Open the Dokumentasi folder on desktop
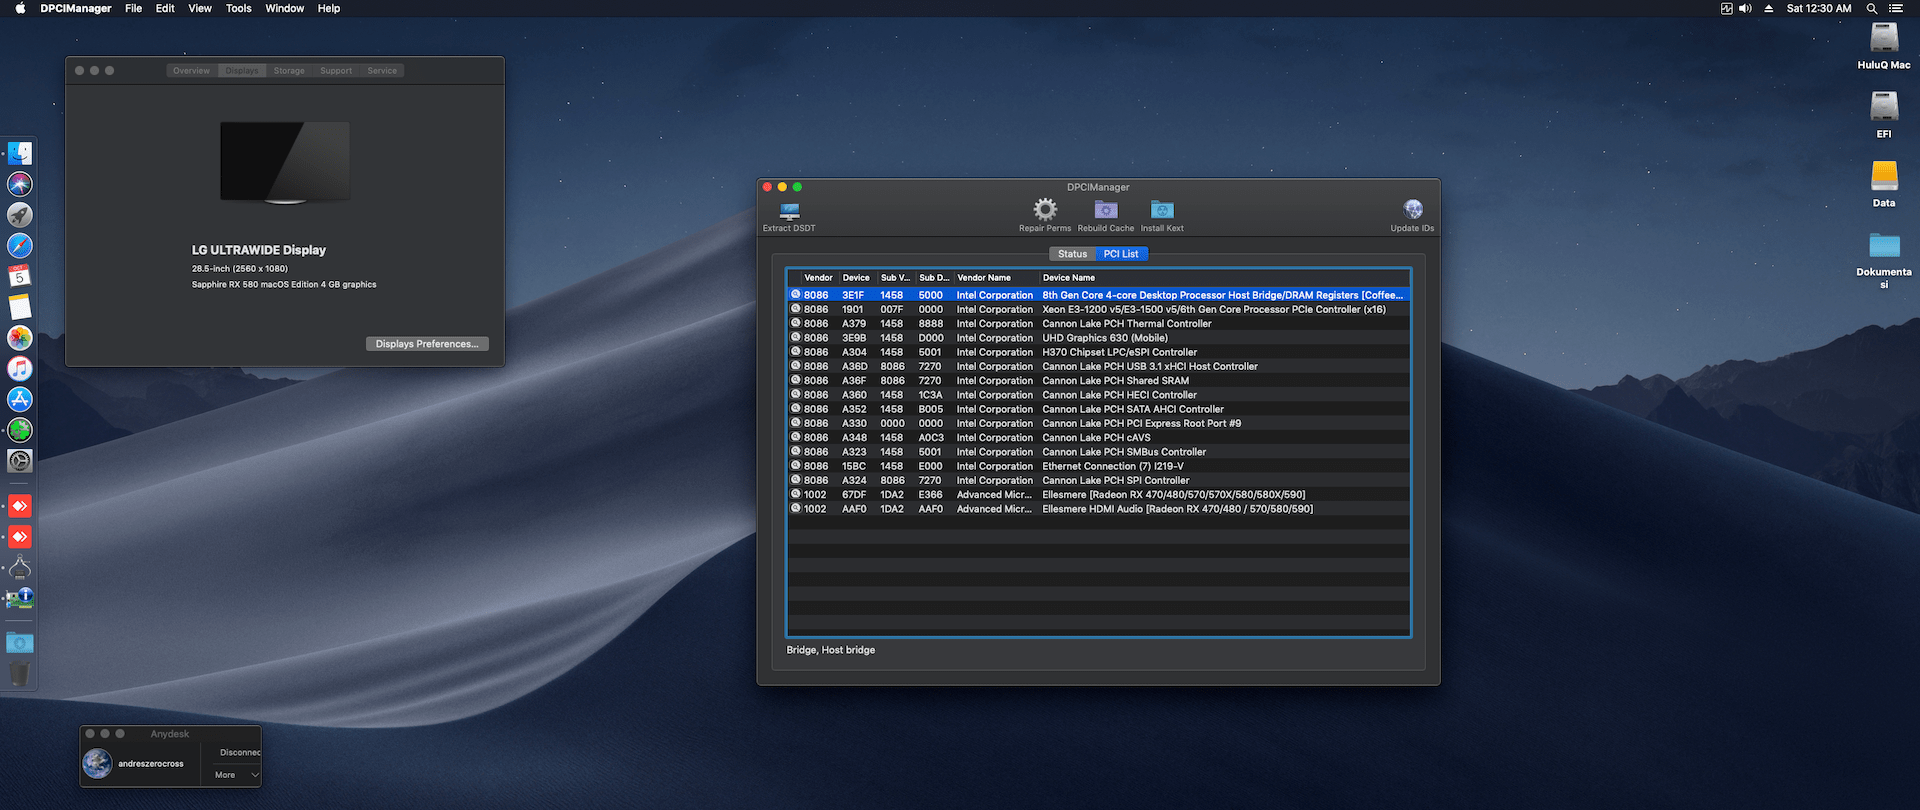The image size is (1920, 810). [x=1884, y=245]
